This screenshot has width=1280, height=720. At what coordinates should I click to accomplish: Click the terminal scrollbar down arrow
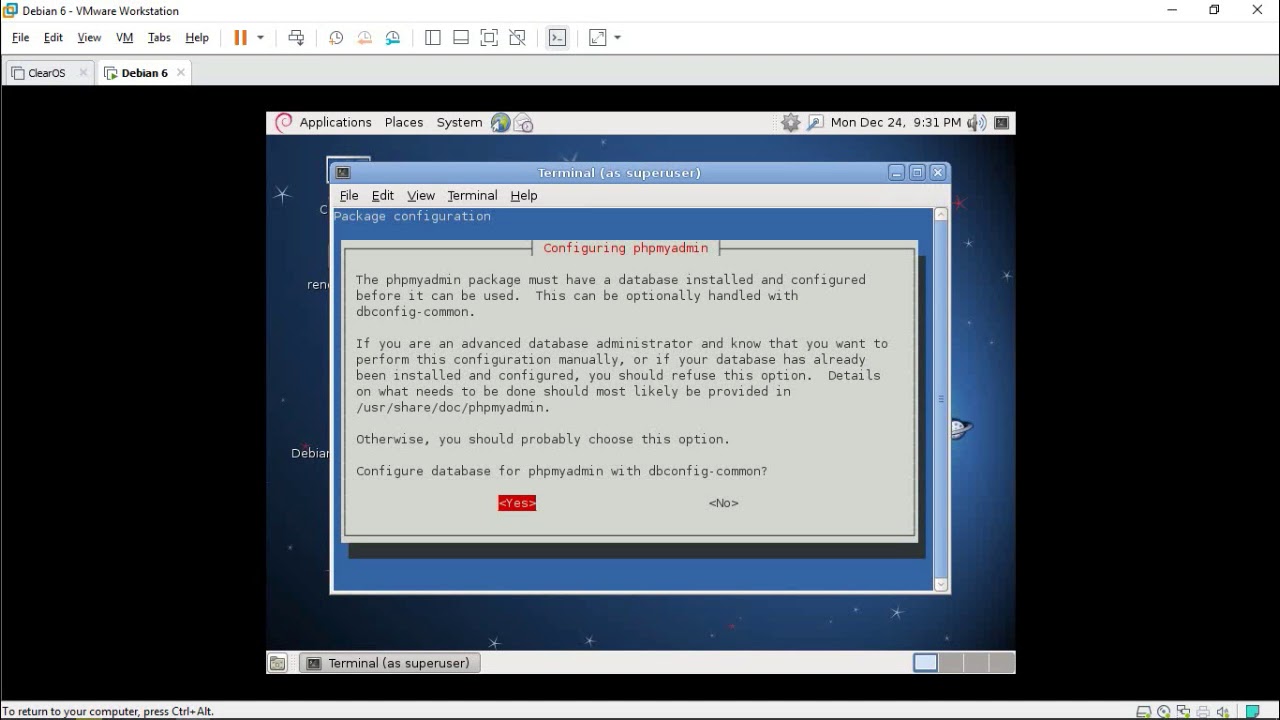941,584
